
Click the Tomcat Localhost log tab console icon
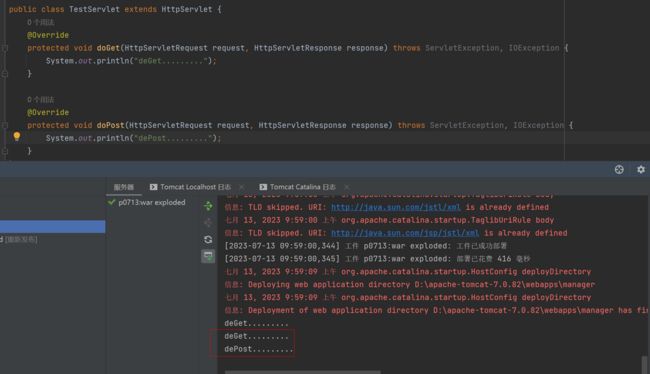tap(153, 187)
